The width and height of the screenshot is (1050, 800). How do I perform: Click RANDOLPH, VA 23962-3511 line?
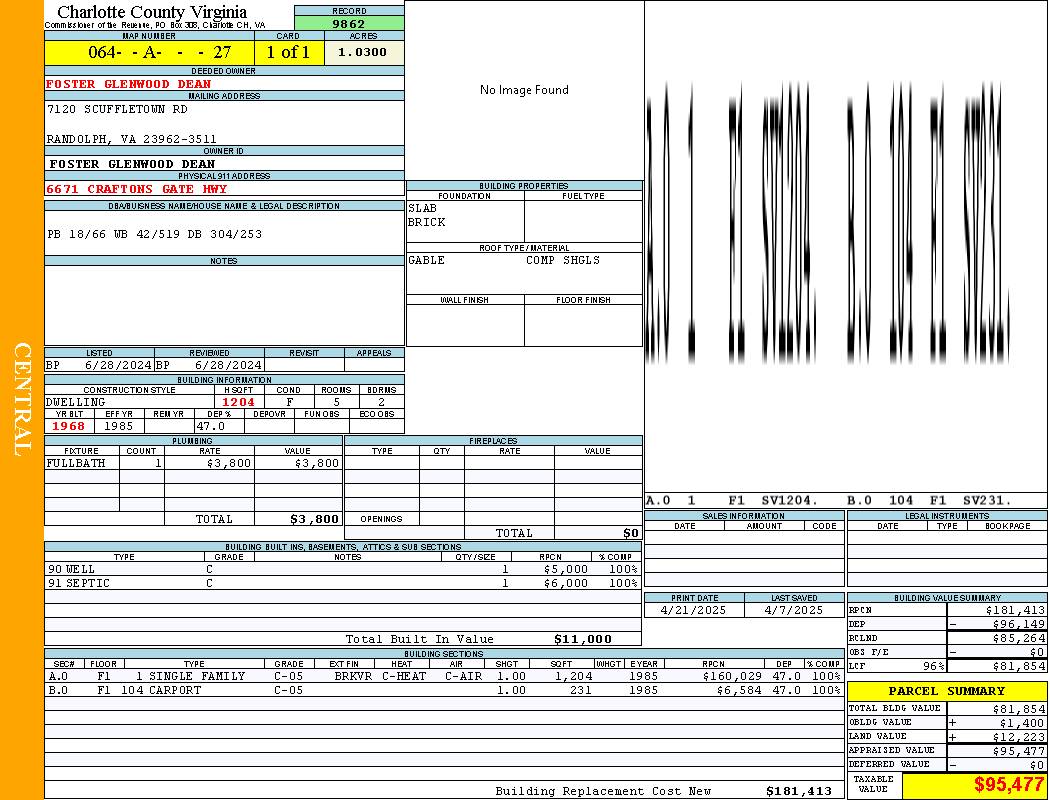click(x=131, y=139)
